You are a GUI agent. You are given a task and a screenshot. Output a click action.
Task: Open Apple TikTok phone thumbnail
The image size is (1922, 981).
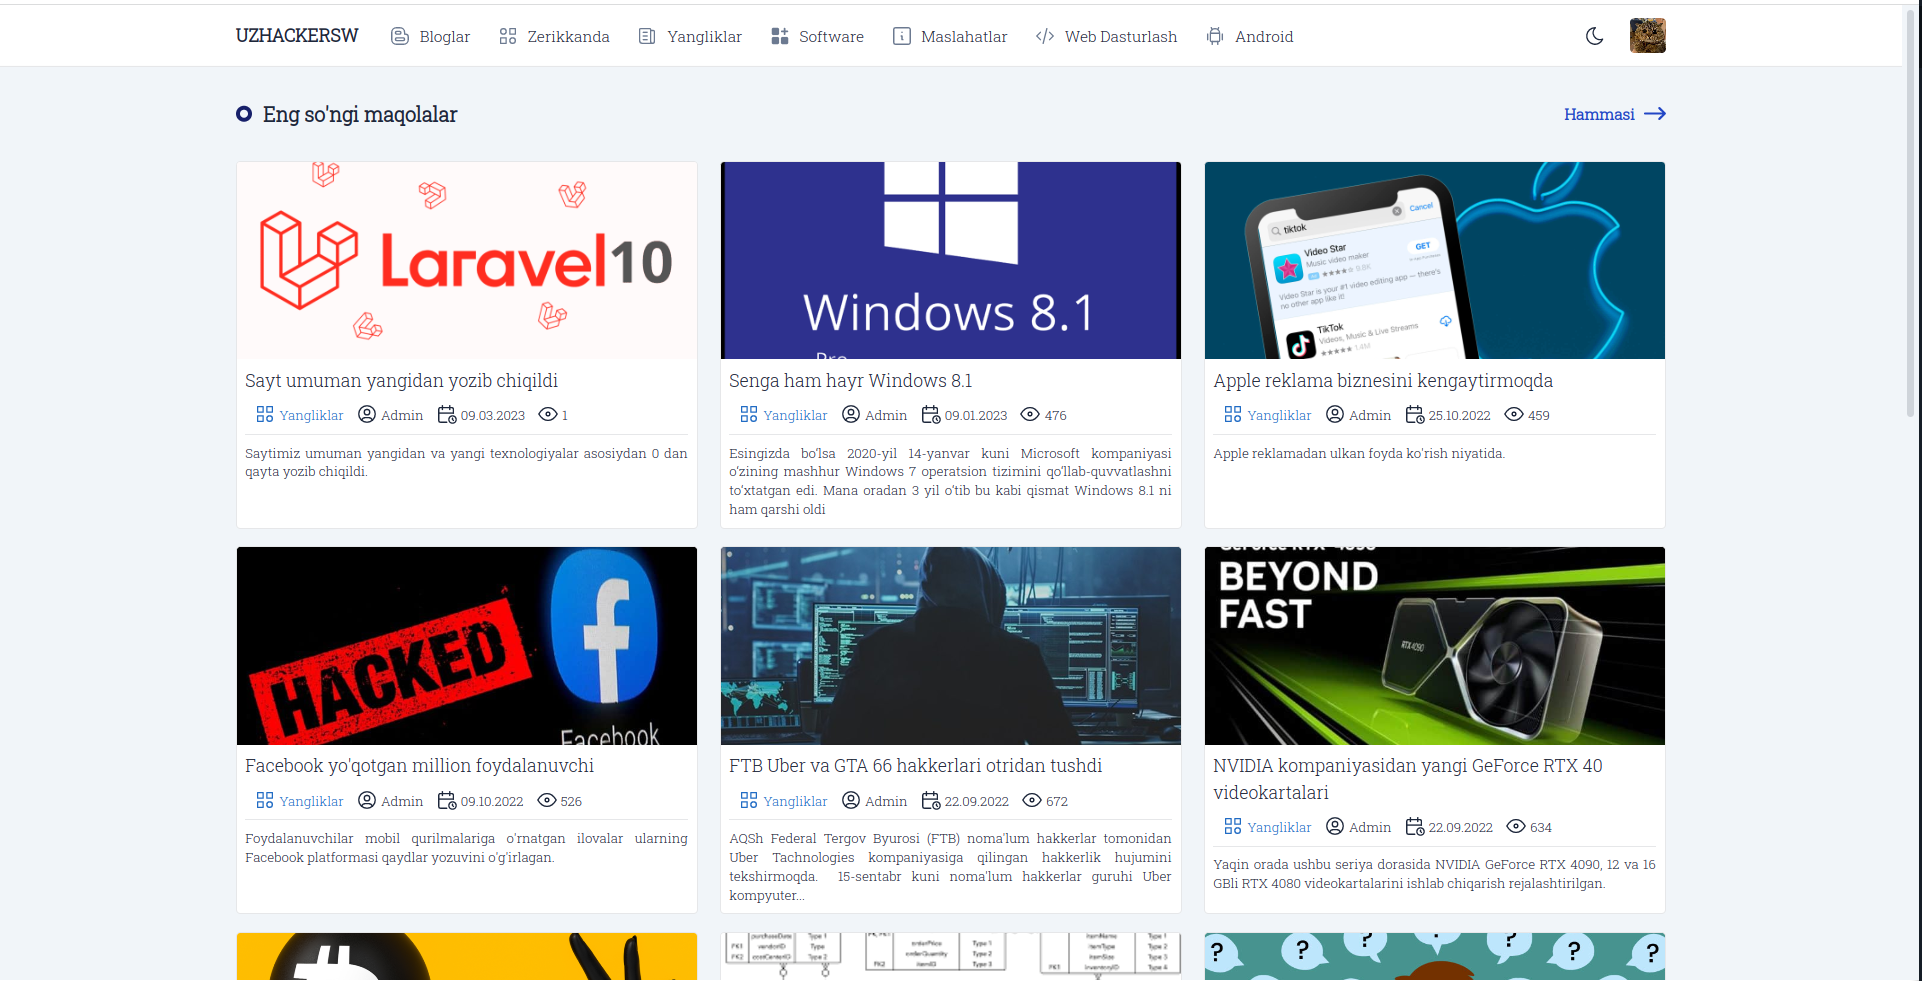click(x=1435, y=260)
